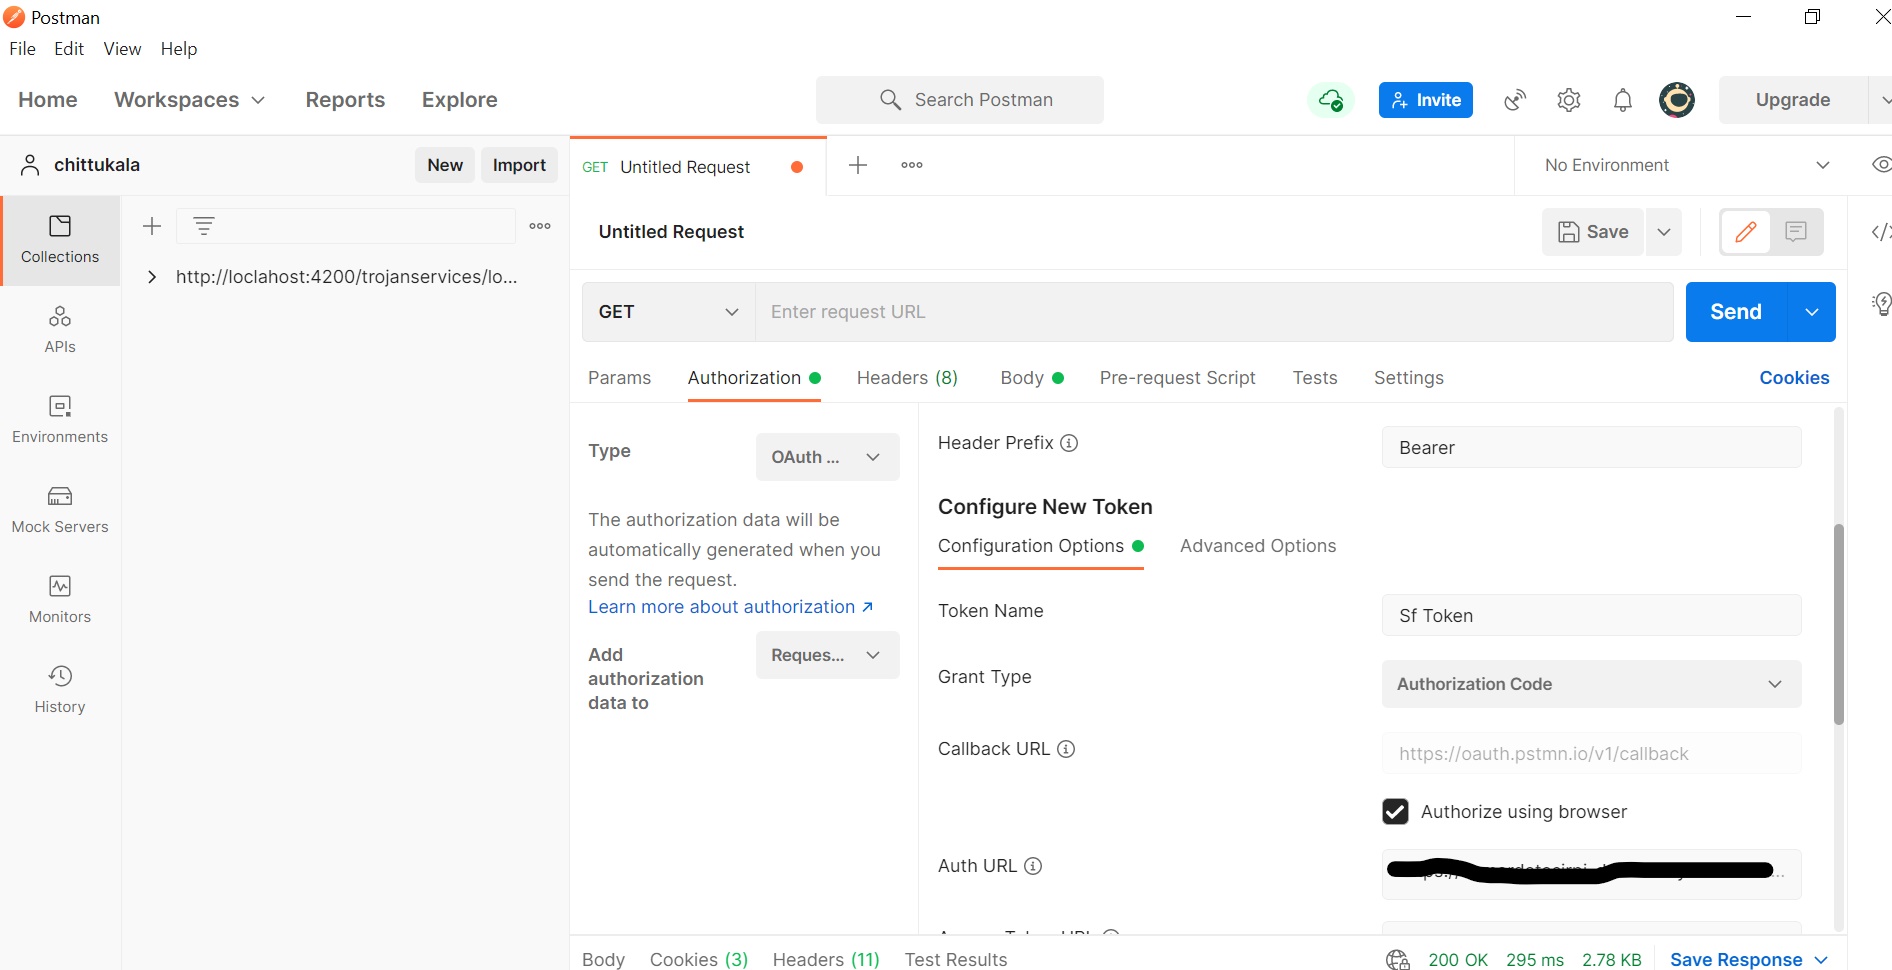1892x970 pixels.
Task: Expand the Workspaces dropdown
Action: pos(189,100)
